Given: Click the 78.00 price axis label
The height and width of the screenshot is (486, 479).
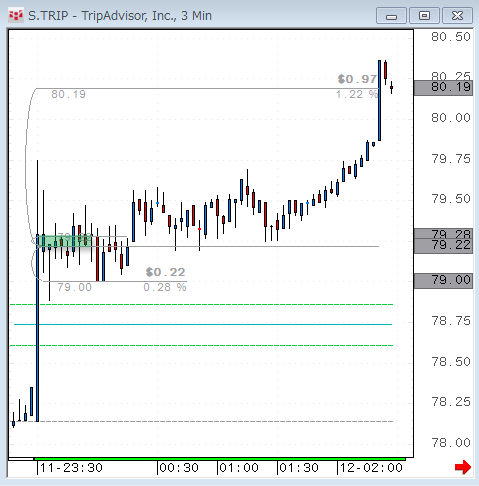Looking at the screenshot, I should click(451, 443).
